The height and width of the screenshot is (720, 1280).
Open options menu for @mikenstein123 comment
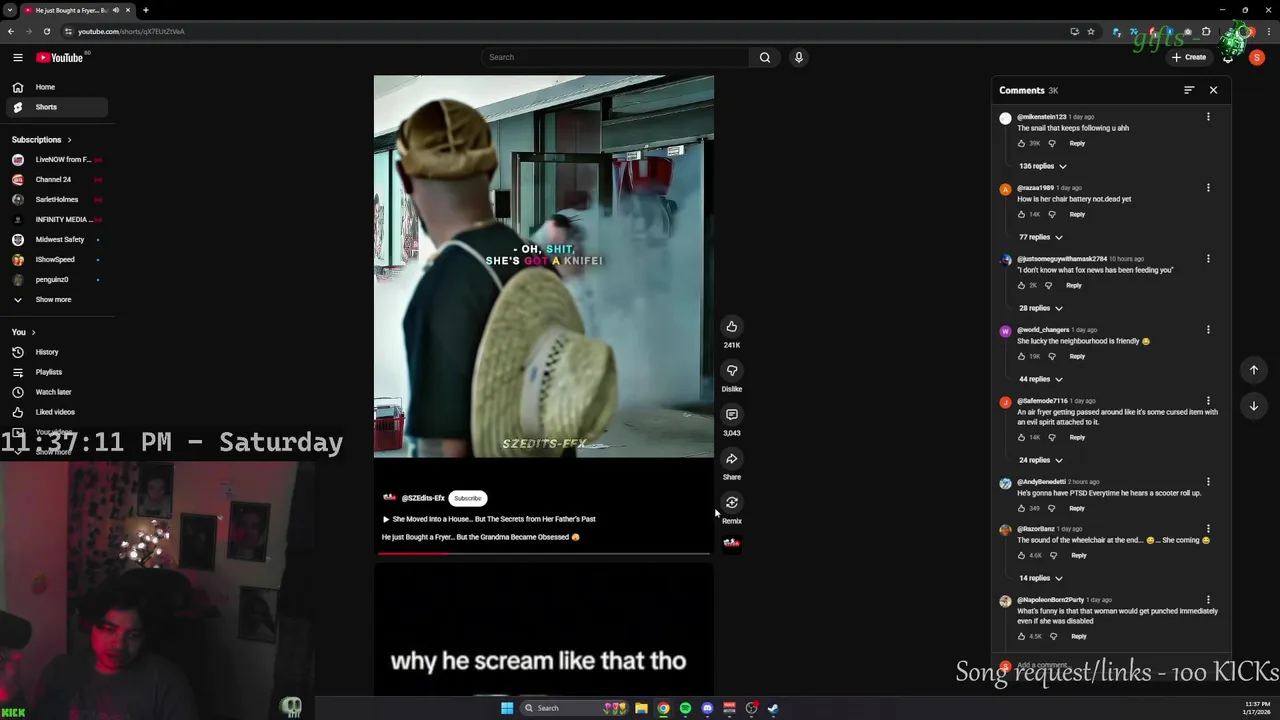pos(1208,117)
